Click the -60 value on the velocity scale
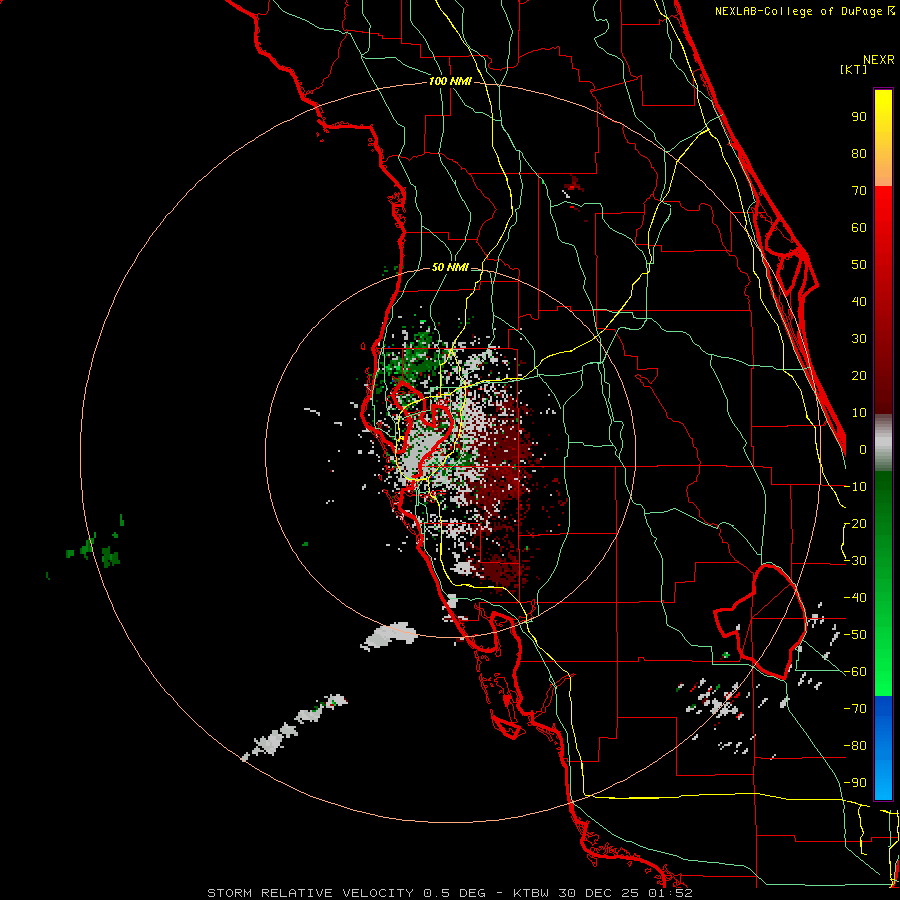 tap(855, 672)
